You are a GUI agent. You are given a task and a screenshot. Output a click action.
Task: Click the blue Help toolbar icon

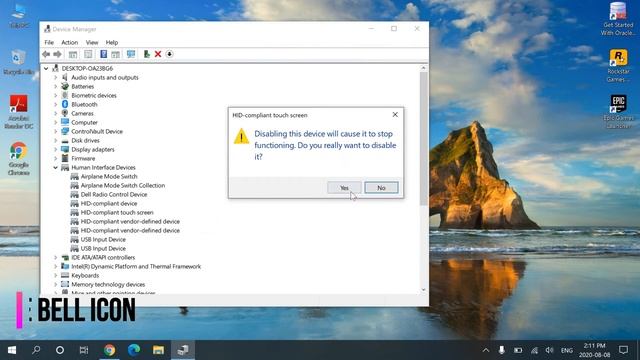tap(103, 54)
